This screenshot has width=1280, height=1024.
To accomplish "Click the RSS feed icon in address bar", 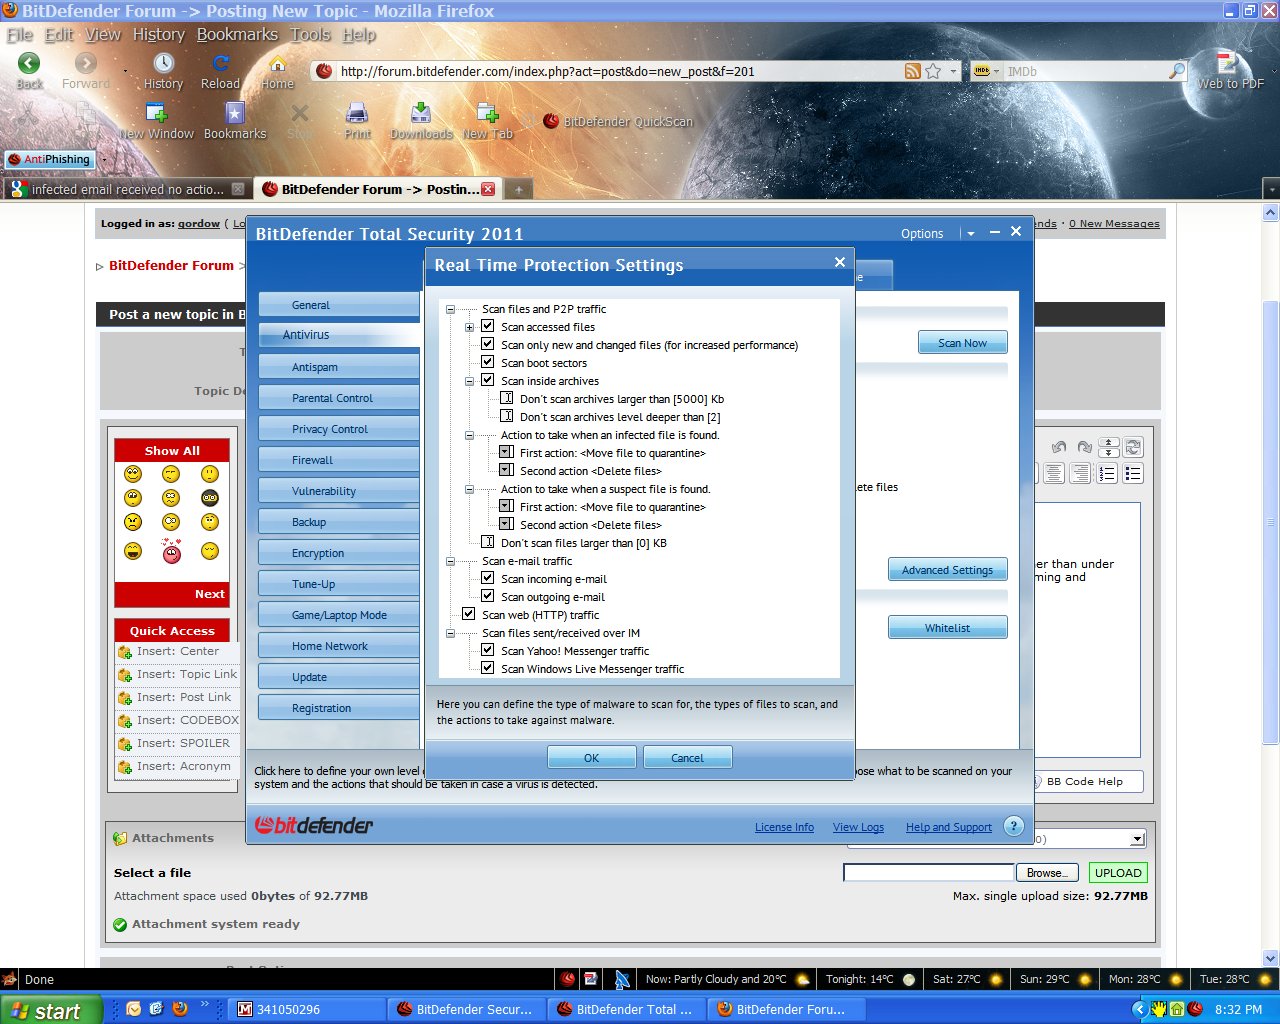I will pyautogui.click(x=912, y=71).
